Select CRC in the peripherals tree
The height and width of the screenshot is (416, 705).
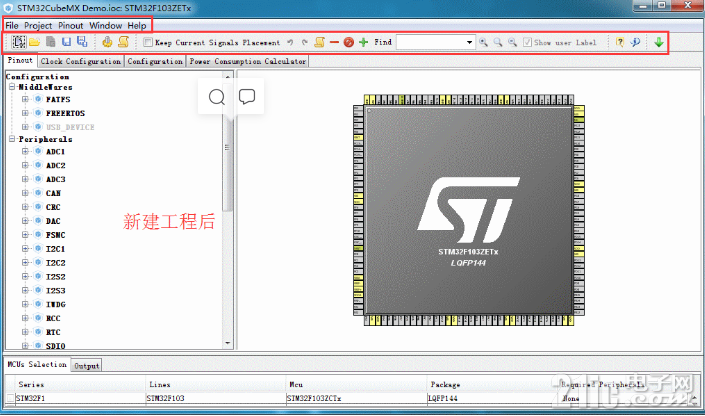coord(53,207)
